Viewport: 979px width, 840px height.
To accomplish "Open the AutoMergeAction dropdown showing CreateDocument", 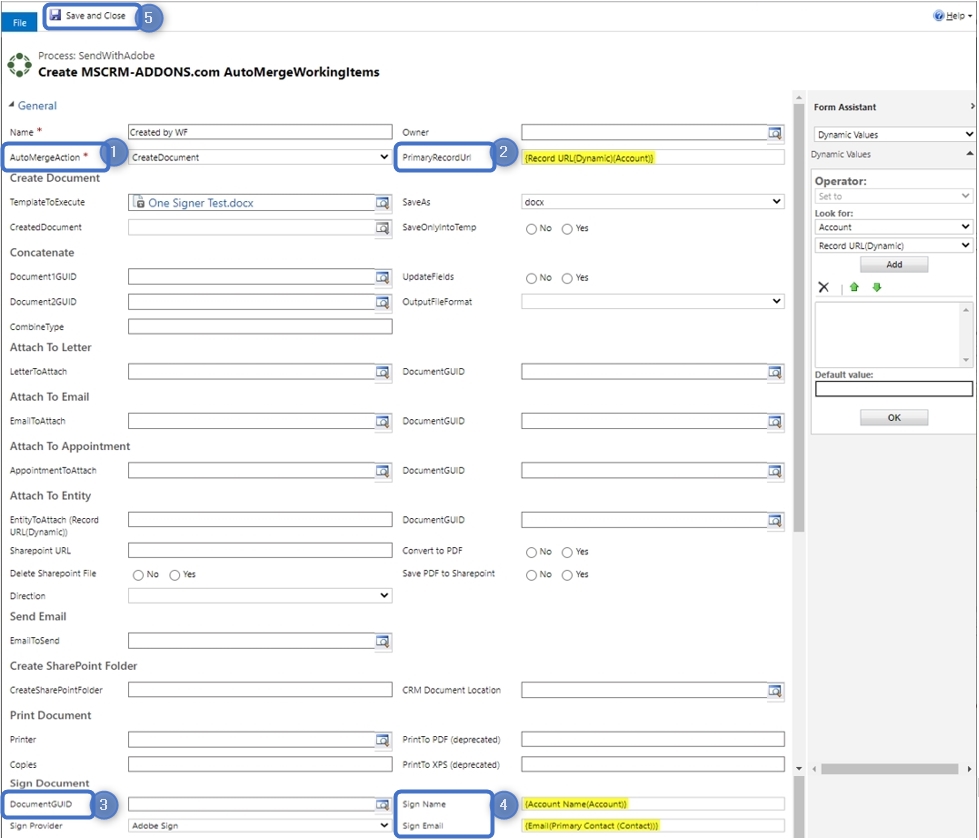I will pos(260,157).
